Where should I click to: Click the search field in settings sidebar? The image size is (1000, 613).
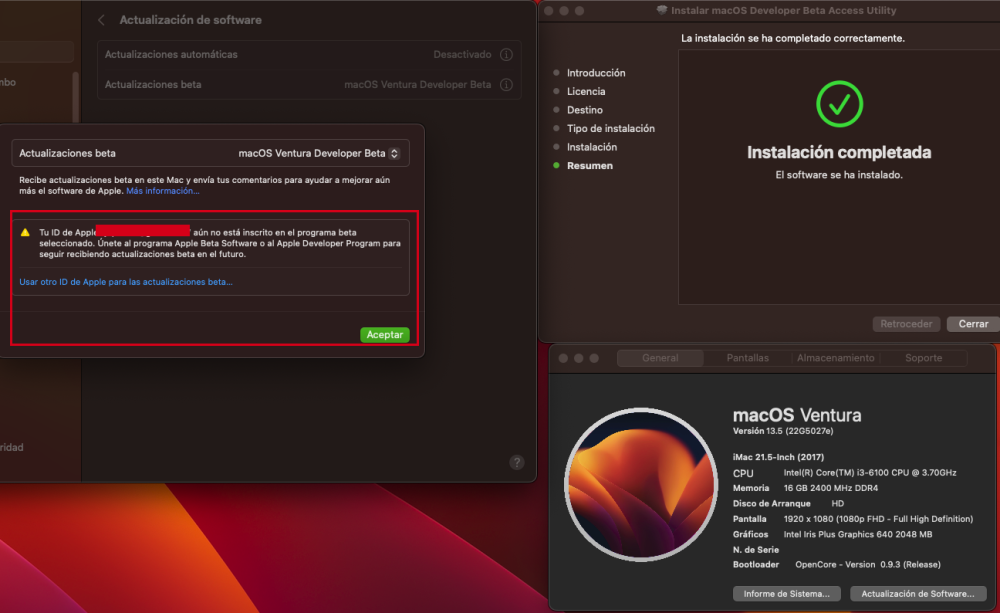[x=36, y=52]
